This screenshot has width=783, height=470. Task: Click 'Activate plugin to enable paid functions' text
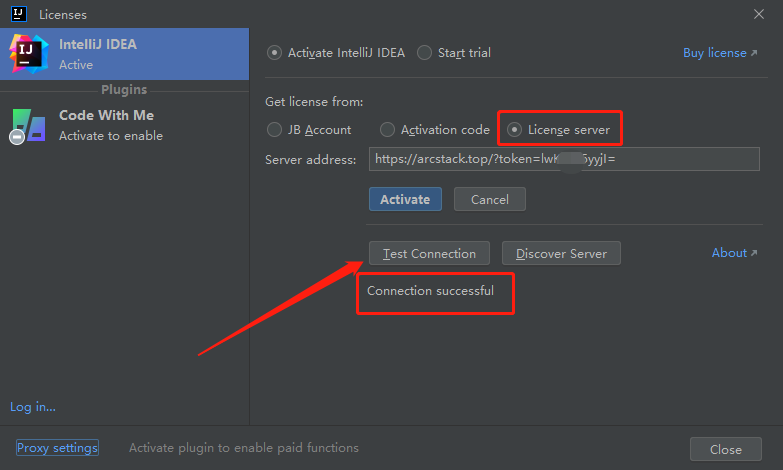[244, 448]
